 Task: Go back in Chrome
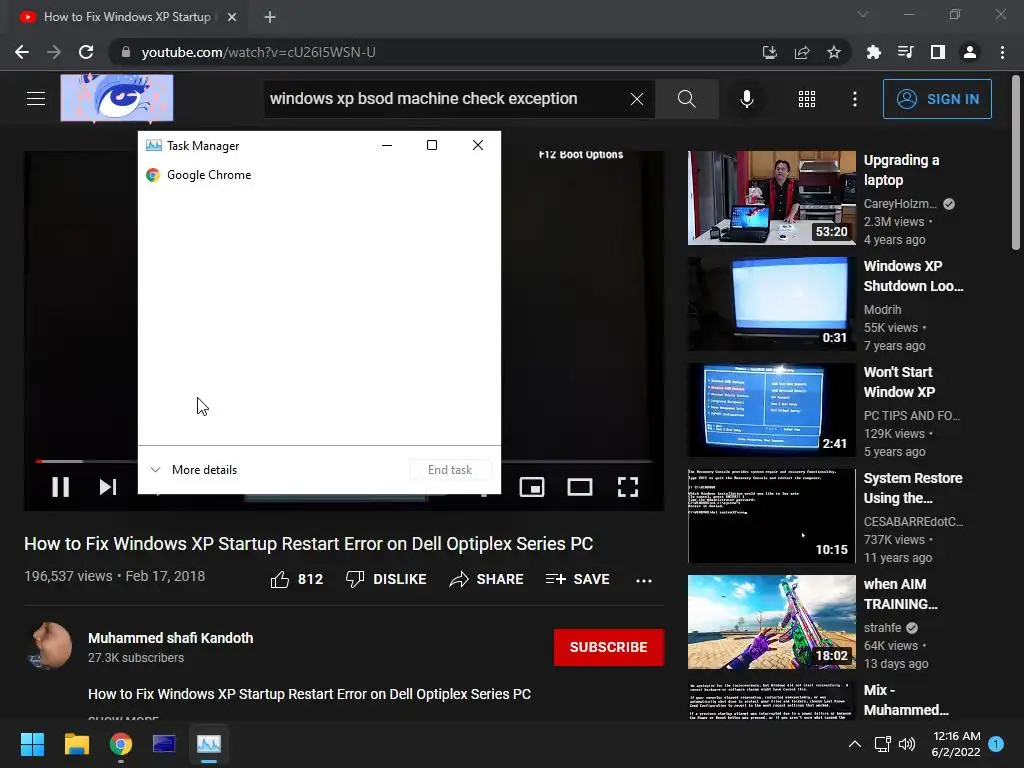[x=22, y=52]
